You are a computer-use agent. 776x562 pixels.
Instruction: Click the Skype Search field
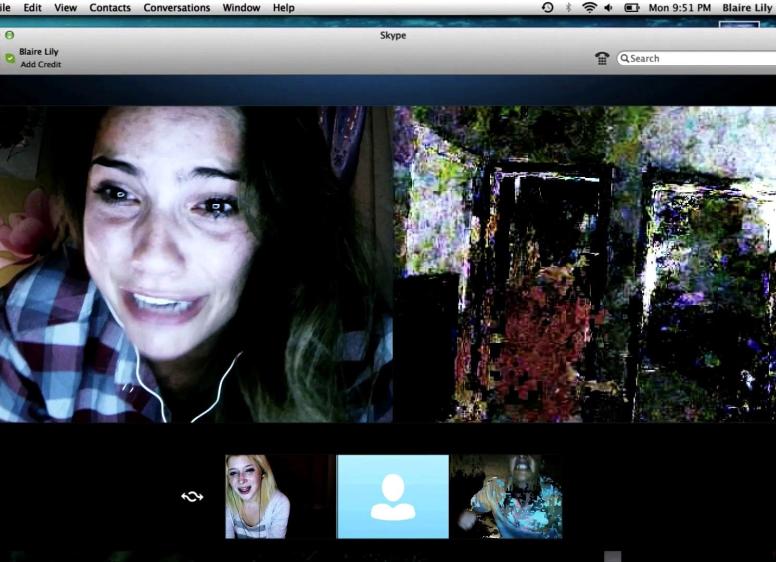[696, 58]
